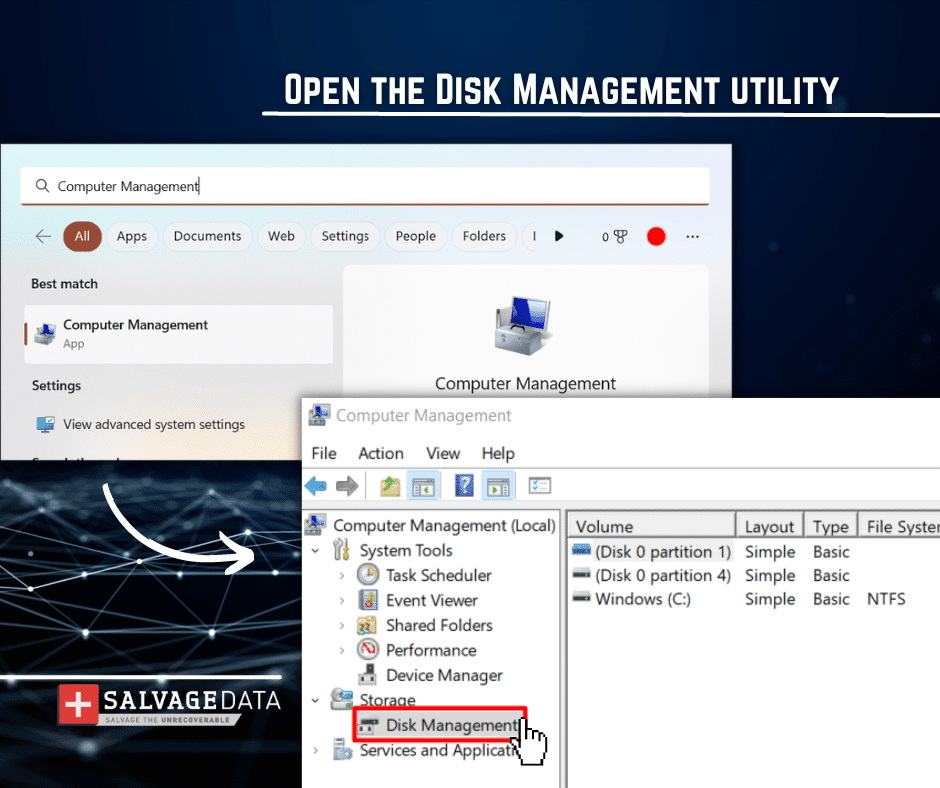Expand Services and Applications node
This screenshot has height=788, width=940.
coord(316,750)
